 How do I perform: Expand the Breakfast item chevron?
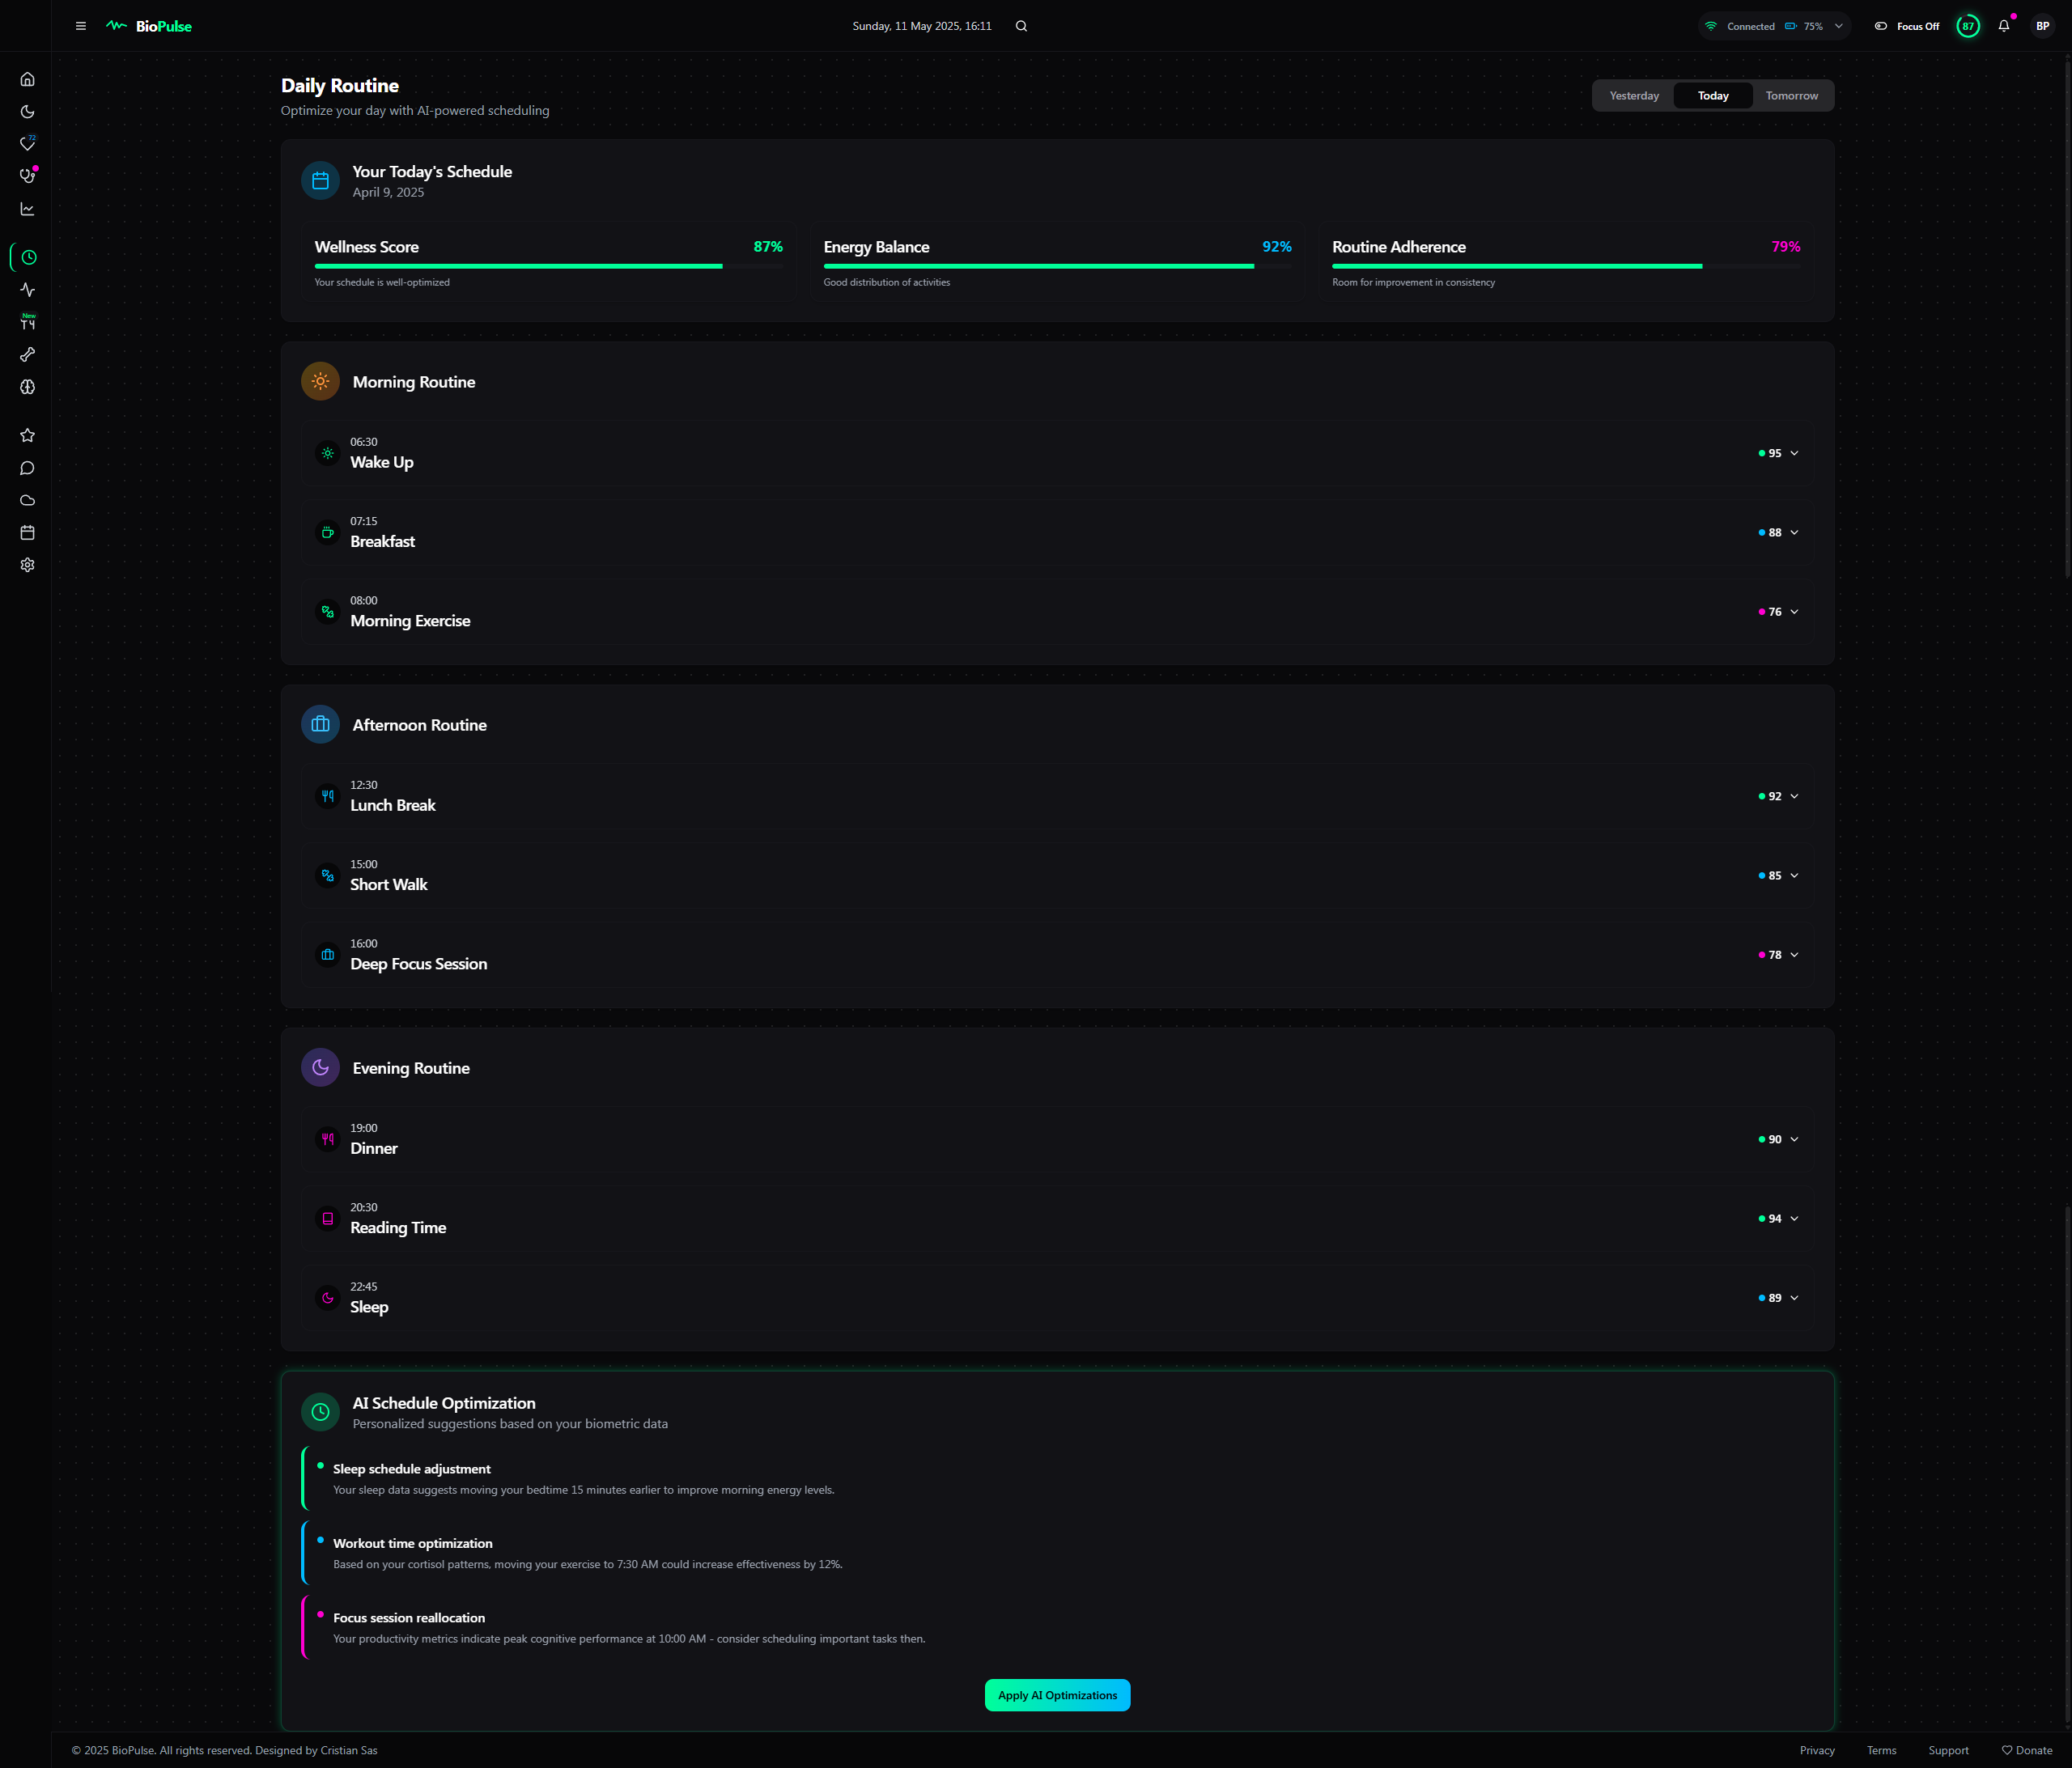(x=1794, y=532)
